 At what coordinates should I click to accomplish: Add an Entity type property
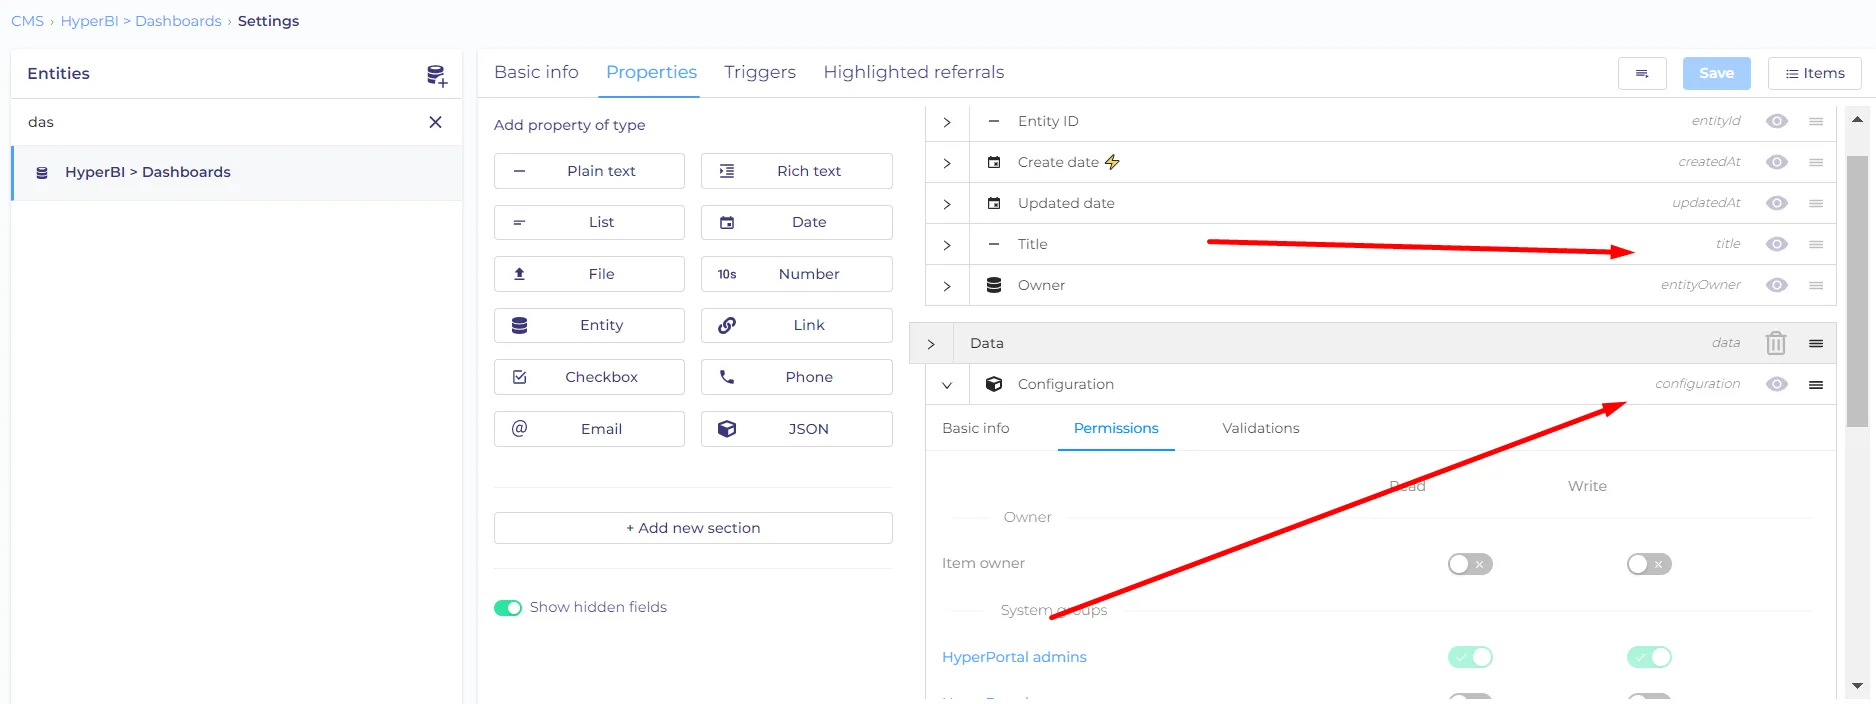pyautogui.click(x=589, y=325)
